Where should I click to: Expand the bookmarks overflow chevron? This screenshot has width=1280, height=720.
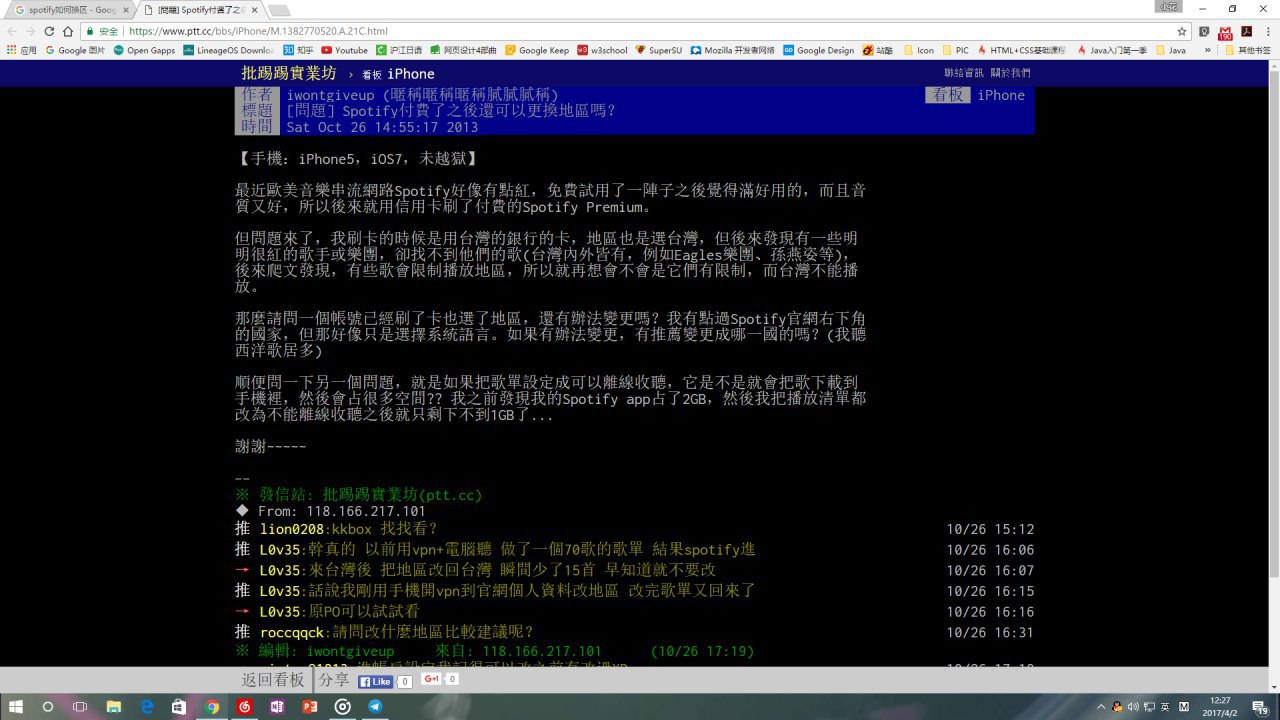coord(1207,50)
